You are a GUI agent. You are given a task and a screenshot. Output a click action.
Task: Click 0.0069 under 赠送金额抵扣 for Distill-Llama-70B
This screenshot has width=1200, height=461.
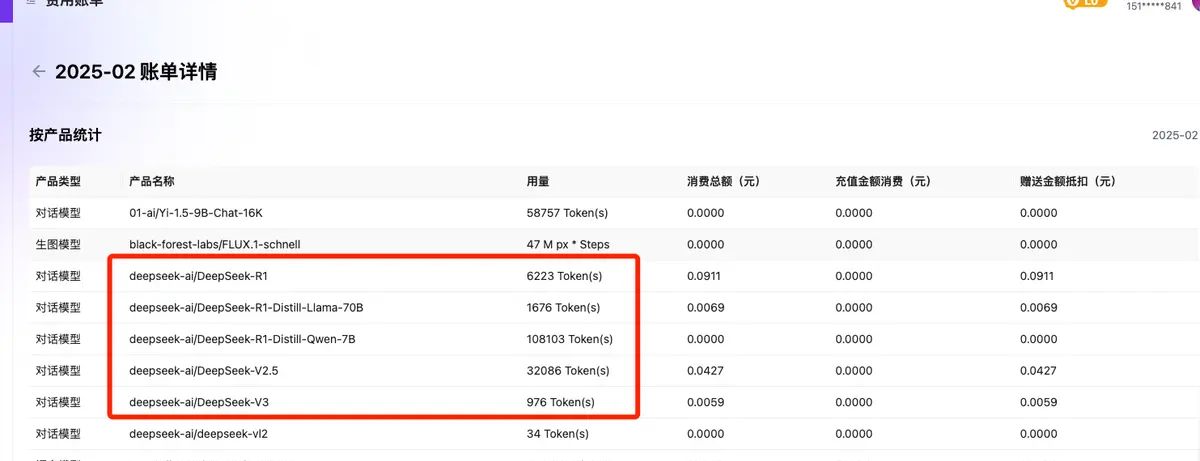1038,307
